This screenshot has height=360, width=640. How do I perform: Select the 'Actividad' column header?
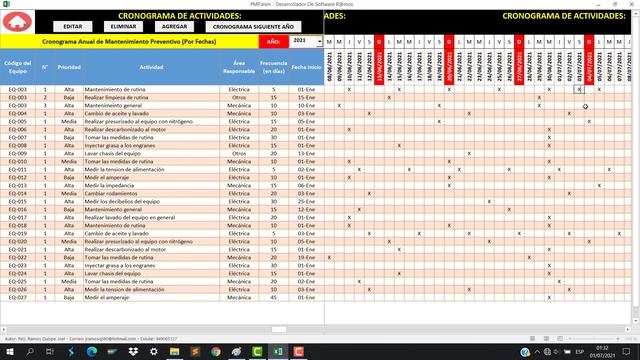click(151, 67)
